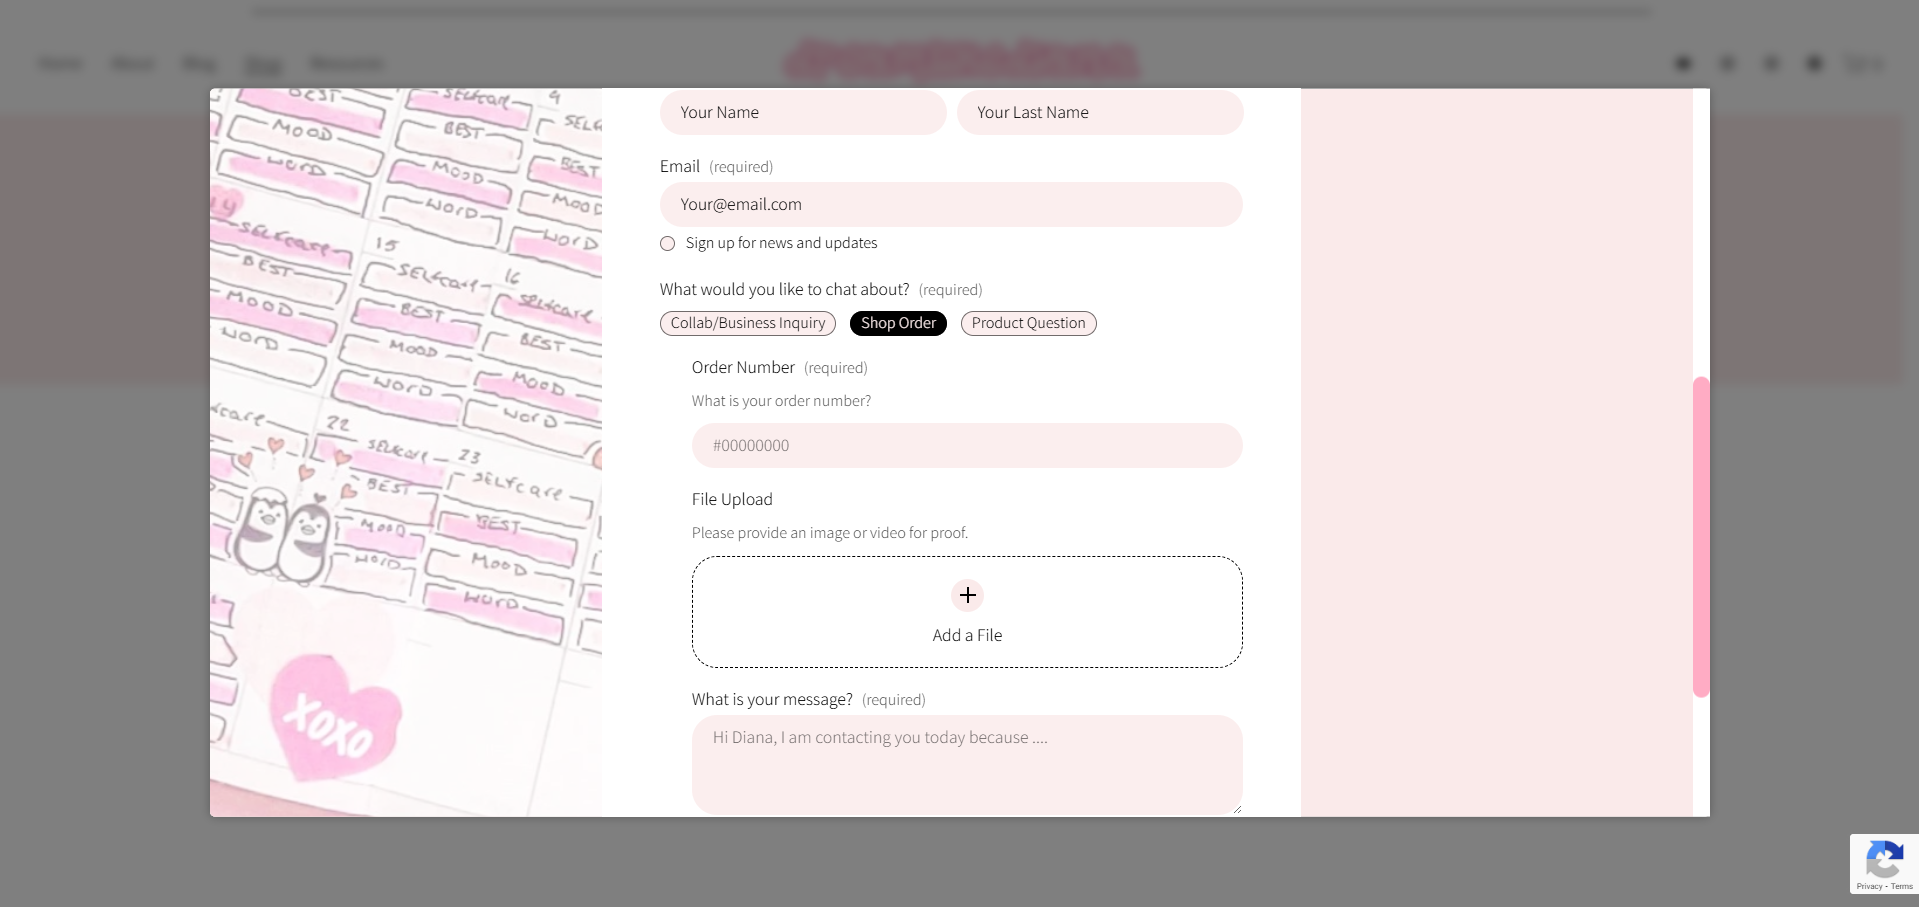Screen dimensions: 1919x907
Task: Click the pink scrollbar on the right of the form
Action: click(x=1701, y=535)
